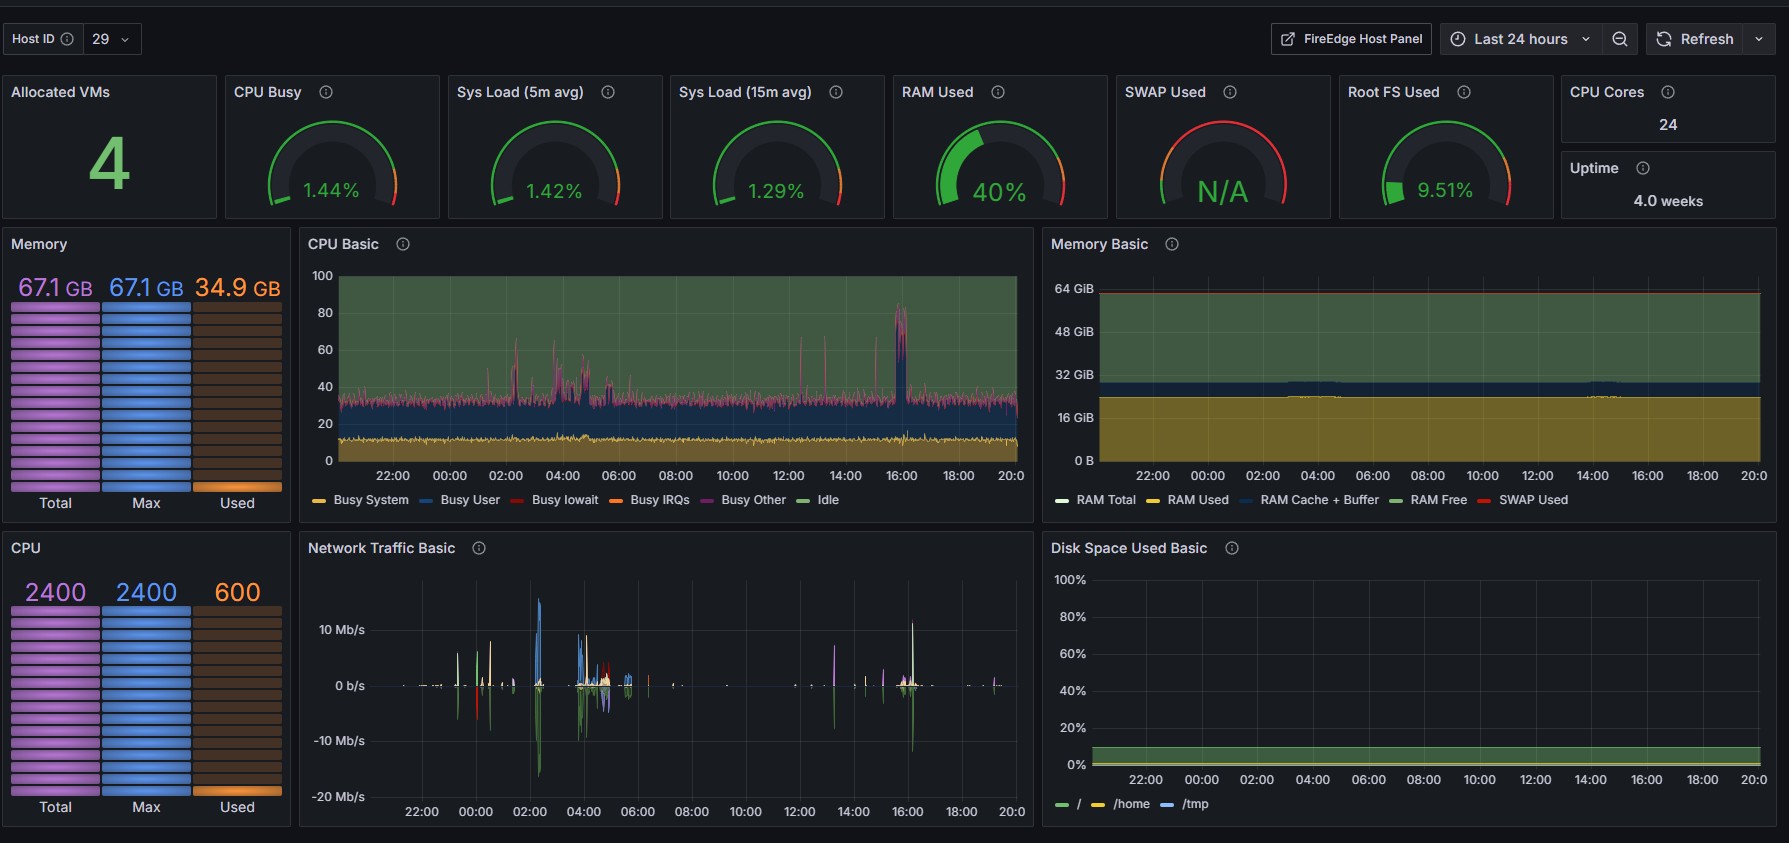Viewport: 1789px width, 843px height.
Task: Click the Allocated VMs value 4
Action: [109, 163]
